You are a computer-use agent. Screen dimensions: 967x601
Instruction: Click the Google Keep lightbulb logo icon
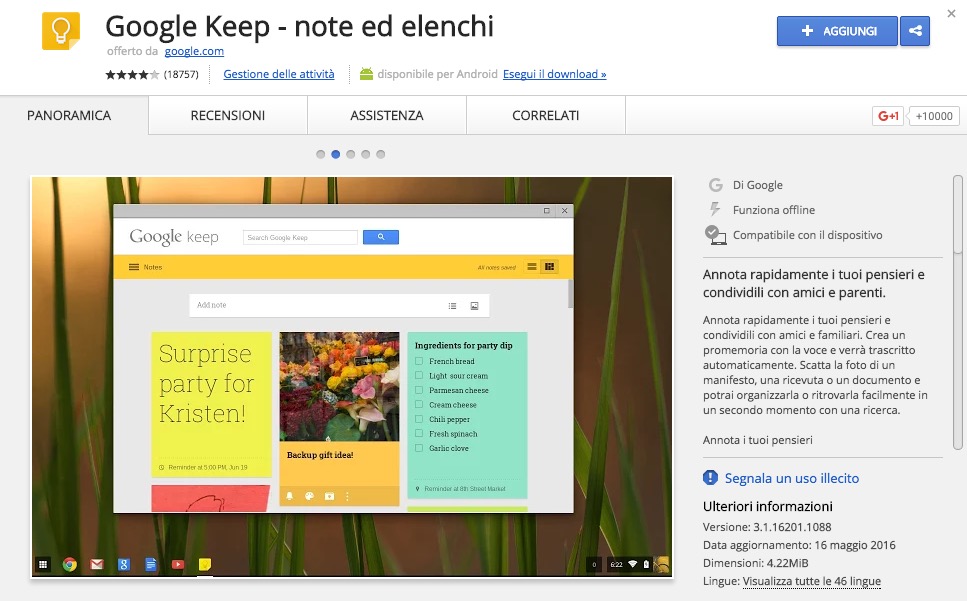pos(61,31)
